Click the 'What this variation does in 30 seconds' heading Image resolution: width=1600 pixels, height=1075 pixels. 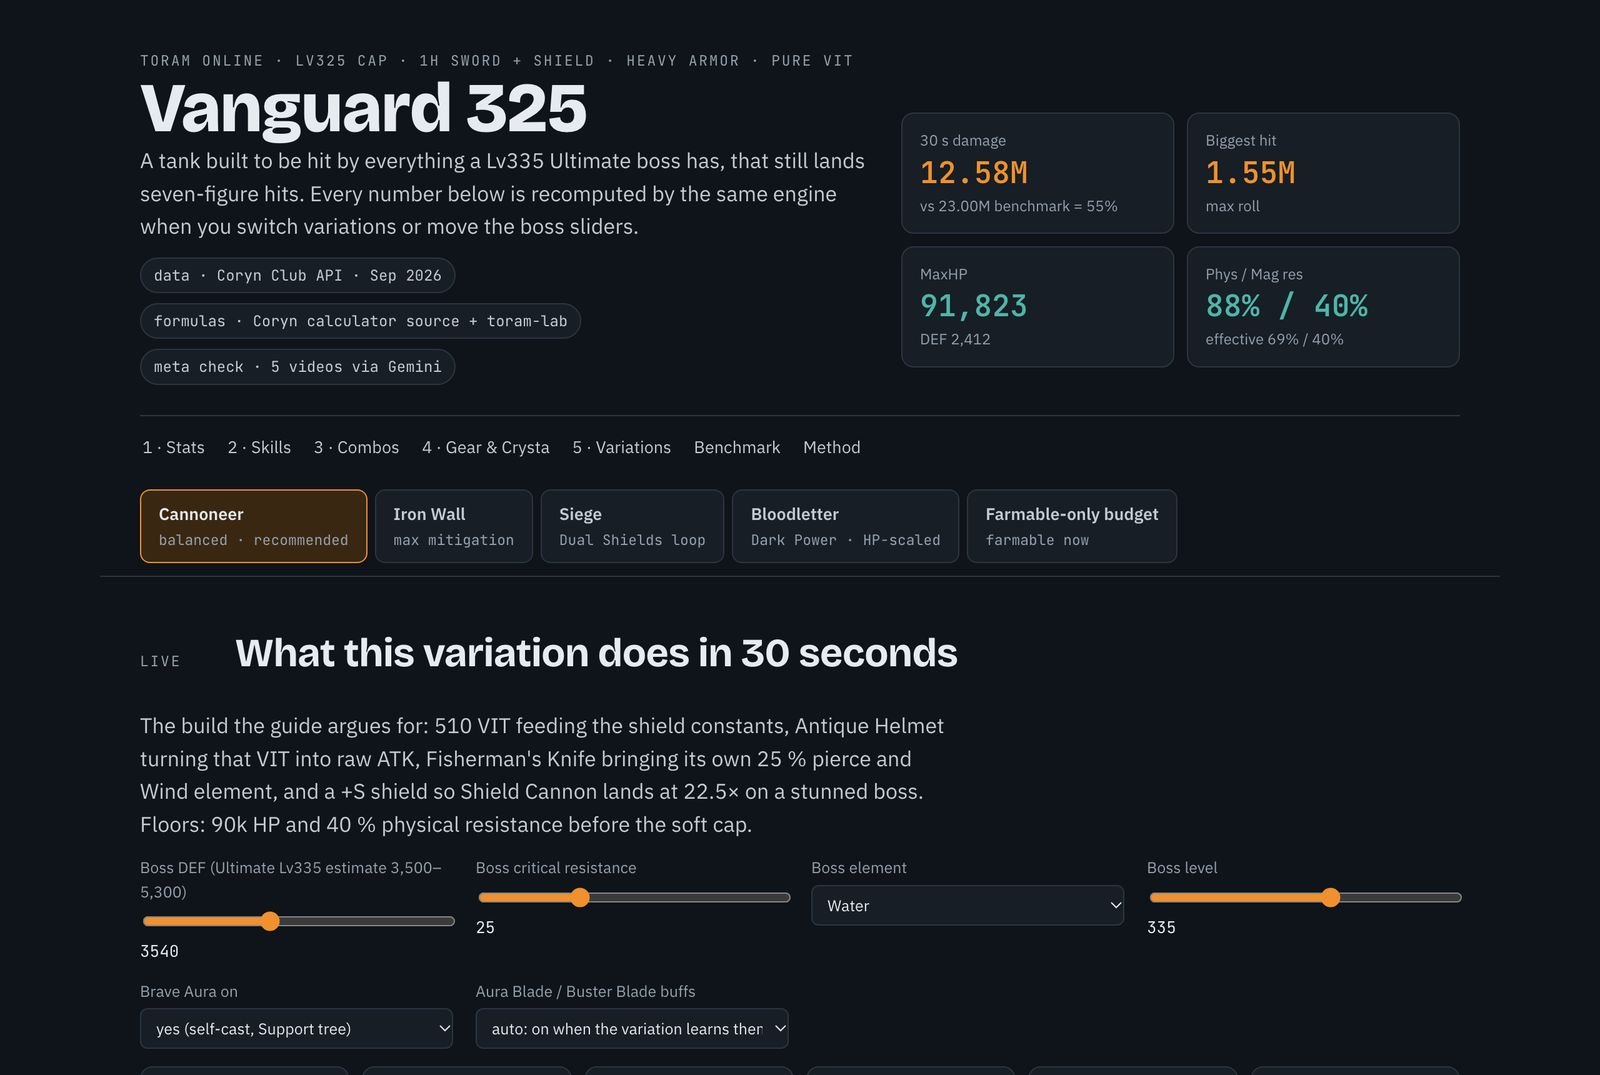[596, 653]
